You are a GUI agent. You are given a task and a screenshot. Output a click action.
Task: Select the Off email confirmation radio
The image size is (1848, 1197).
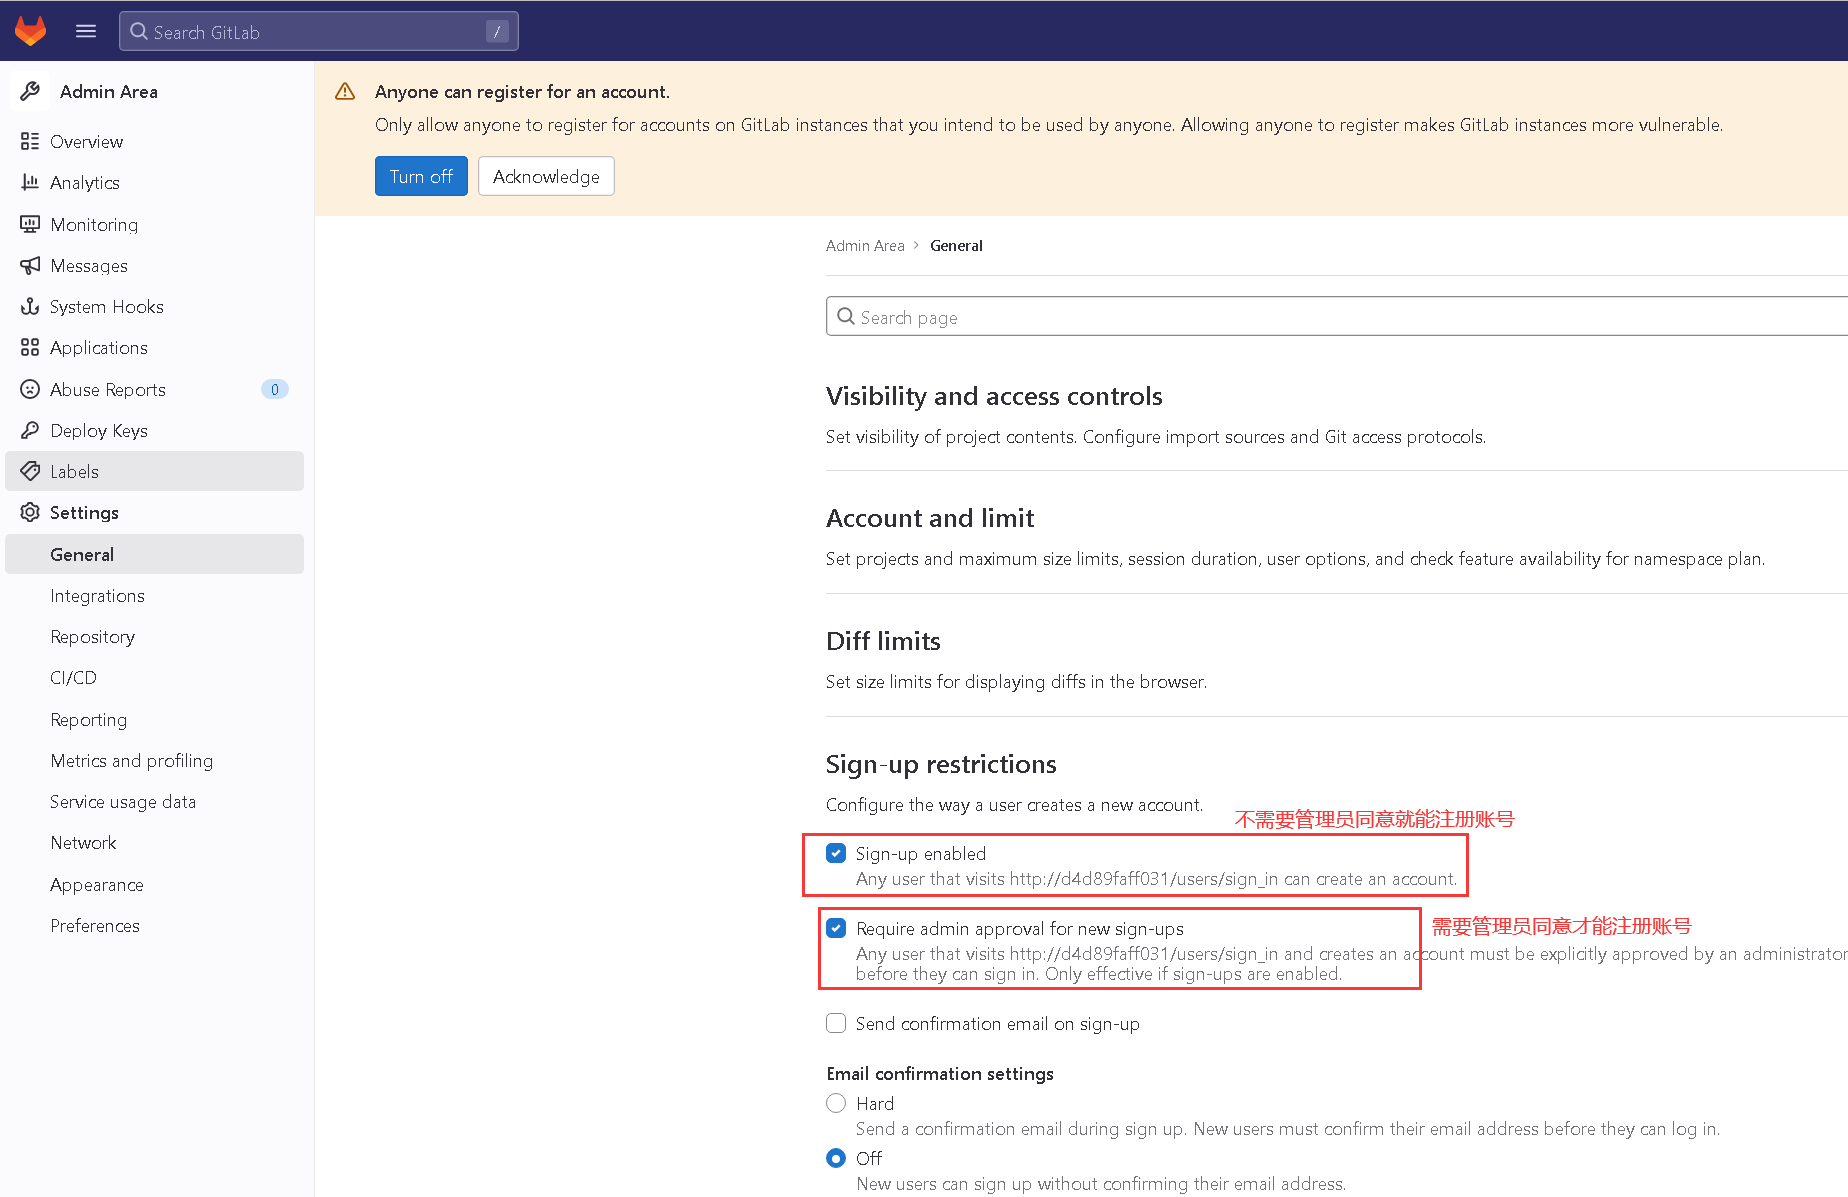tap(836, 1158)
